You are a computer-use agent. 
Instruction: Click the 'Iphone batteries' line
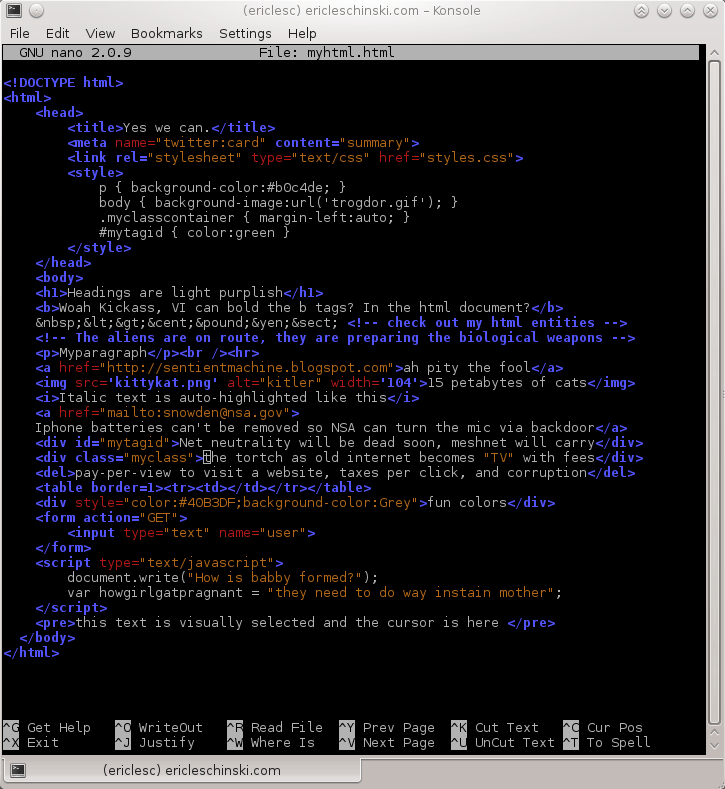pos(331,428)
